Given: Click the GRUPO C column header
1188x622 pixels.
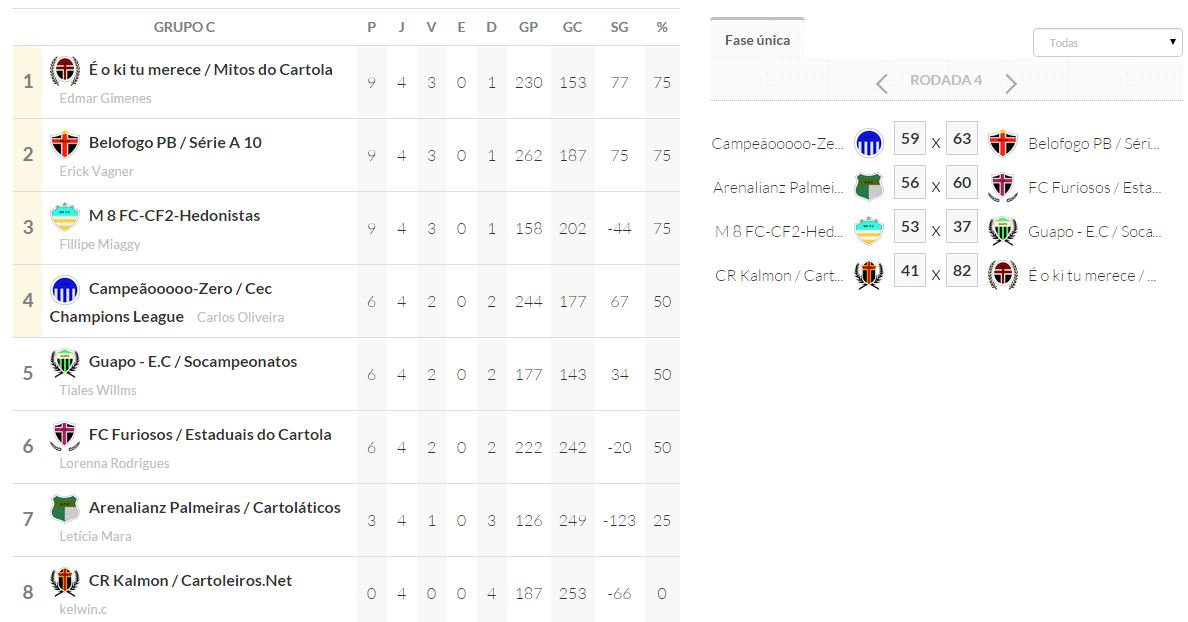Looking at the screenshot, I should [x=184, y=27].
